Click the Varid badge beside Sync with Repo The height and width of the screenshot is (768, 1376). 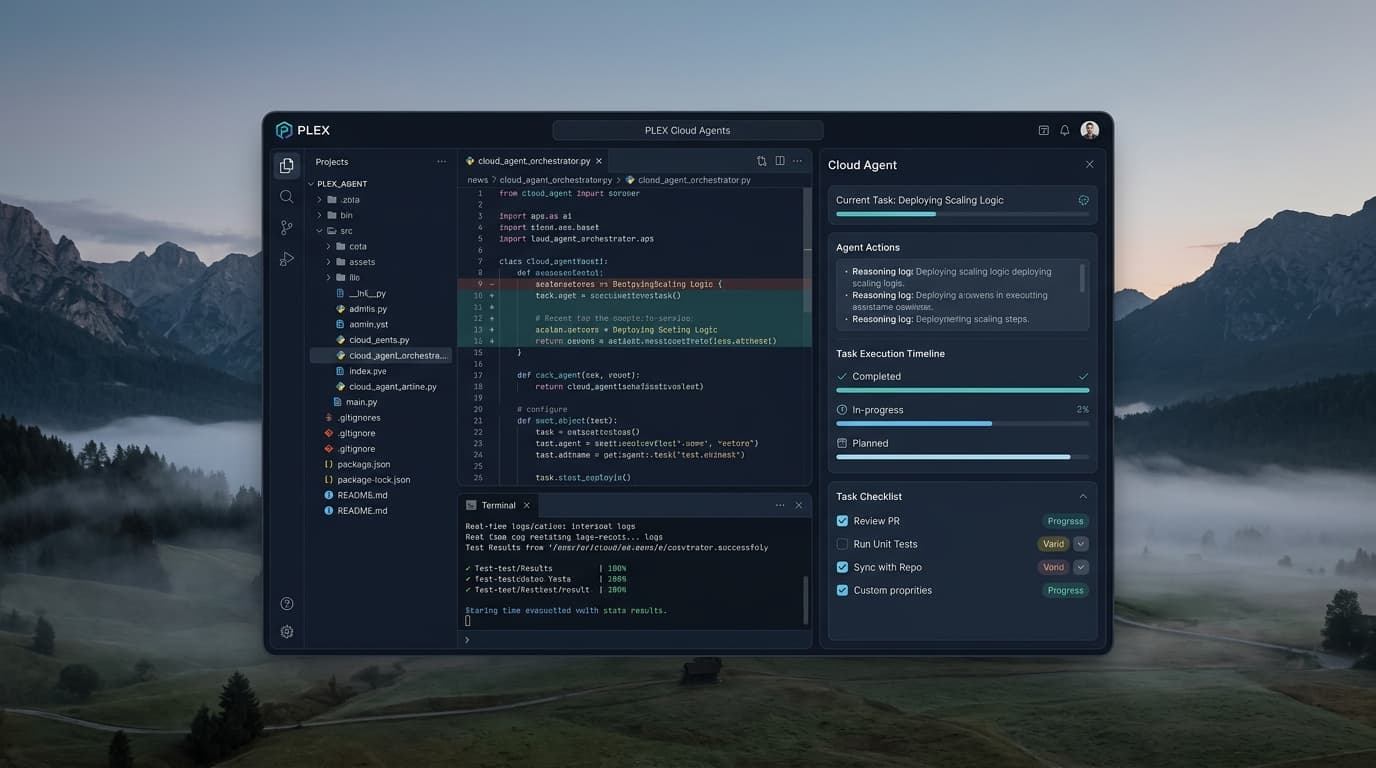[x=1053, y=567]
